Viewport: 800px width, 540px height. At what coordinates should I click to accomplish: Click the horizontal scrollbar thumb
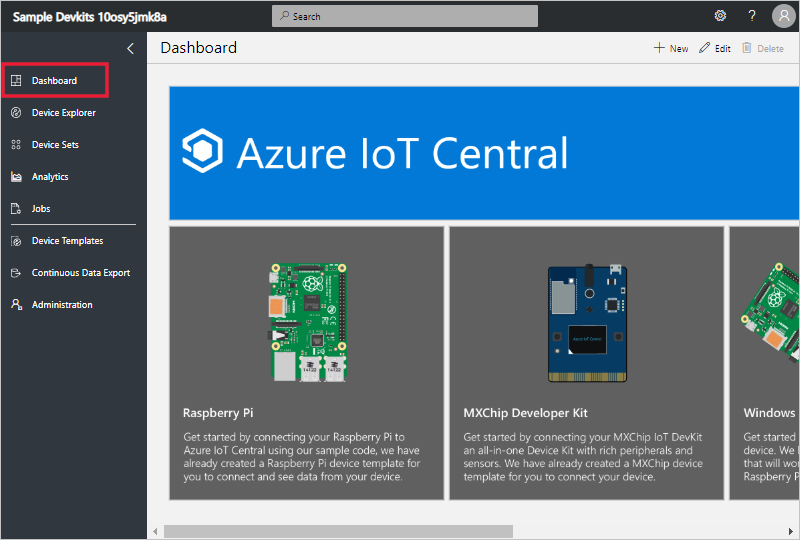(338, 531)
